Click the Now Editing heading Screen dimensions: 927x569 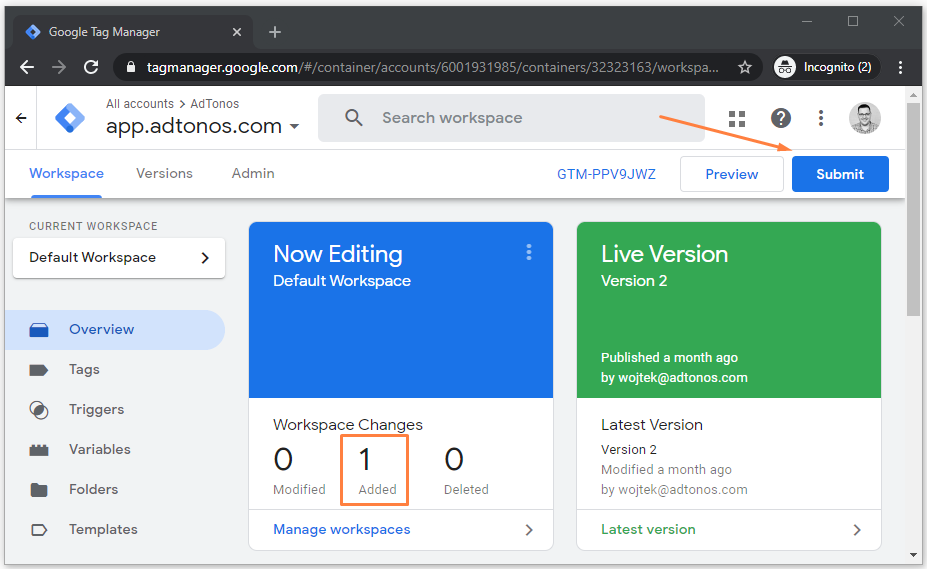click(338, 254)
